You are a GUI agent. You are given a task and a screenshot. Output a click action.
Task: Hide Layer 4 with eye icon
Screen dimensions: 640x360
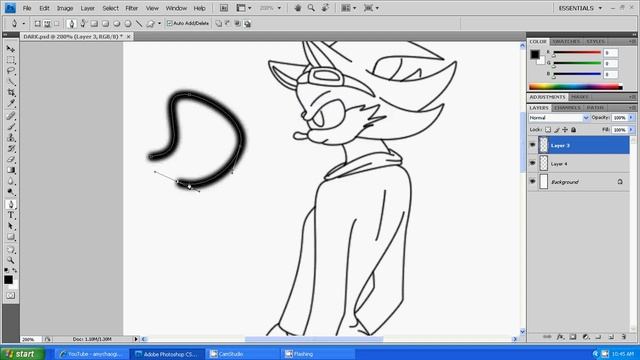532,163
